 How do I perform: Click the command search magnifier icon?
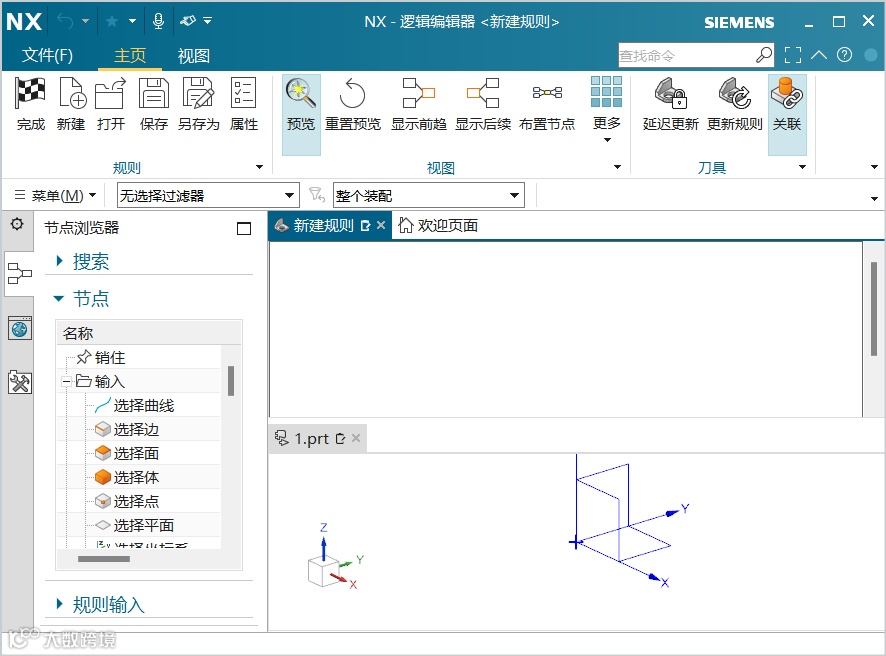764,55
